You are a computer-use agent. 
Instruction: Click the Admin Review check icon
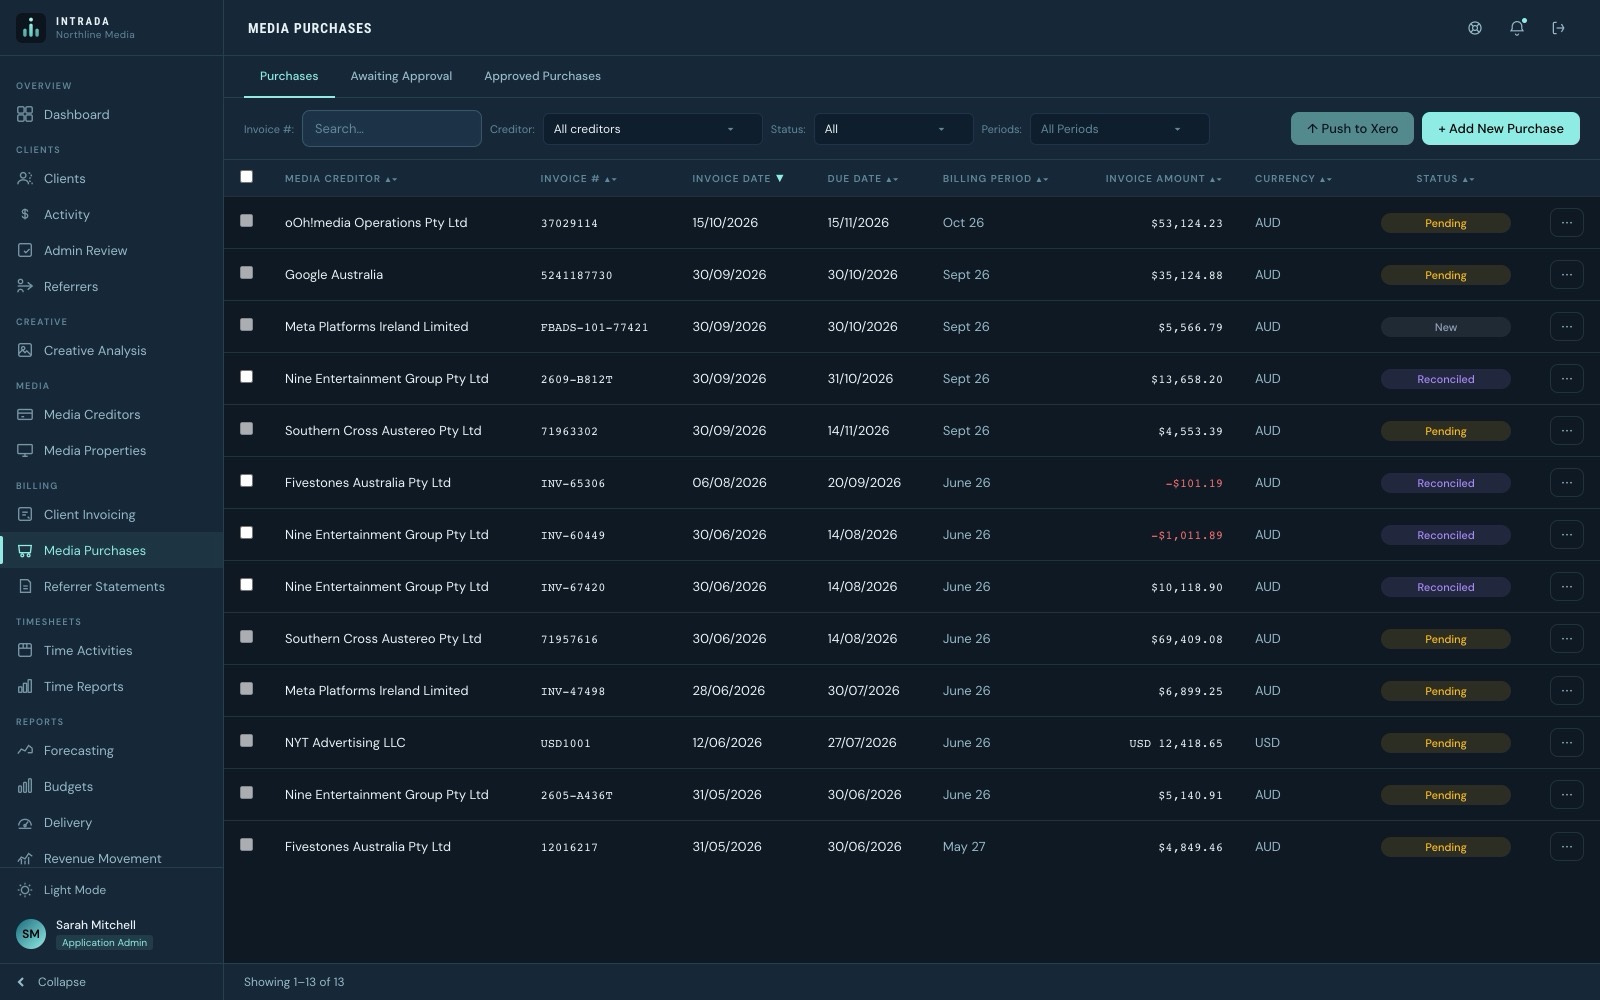(25, 250)
